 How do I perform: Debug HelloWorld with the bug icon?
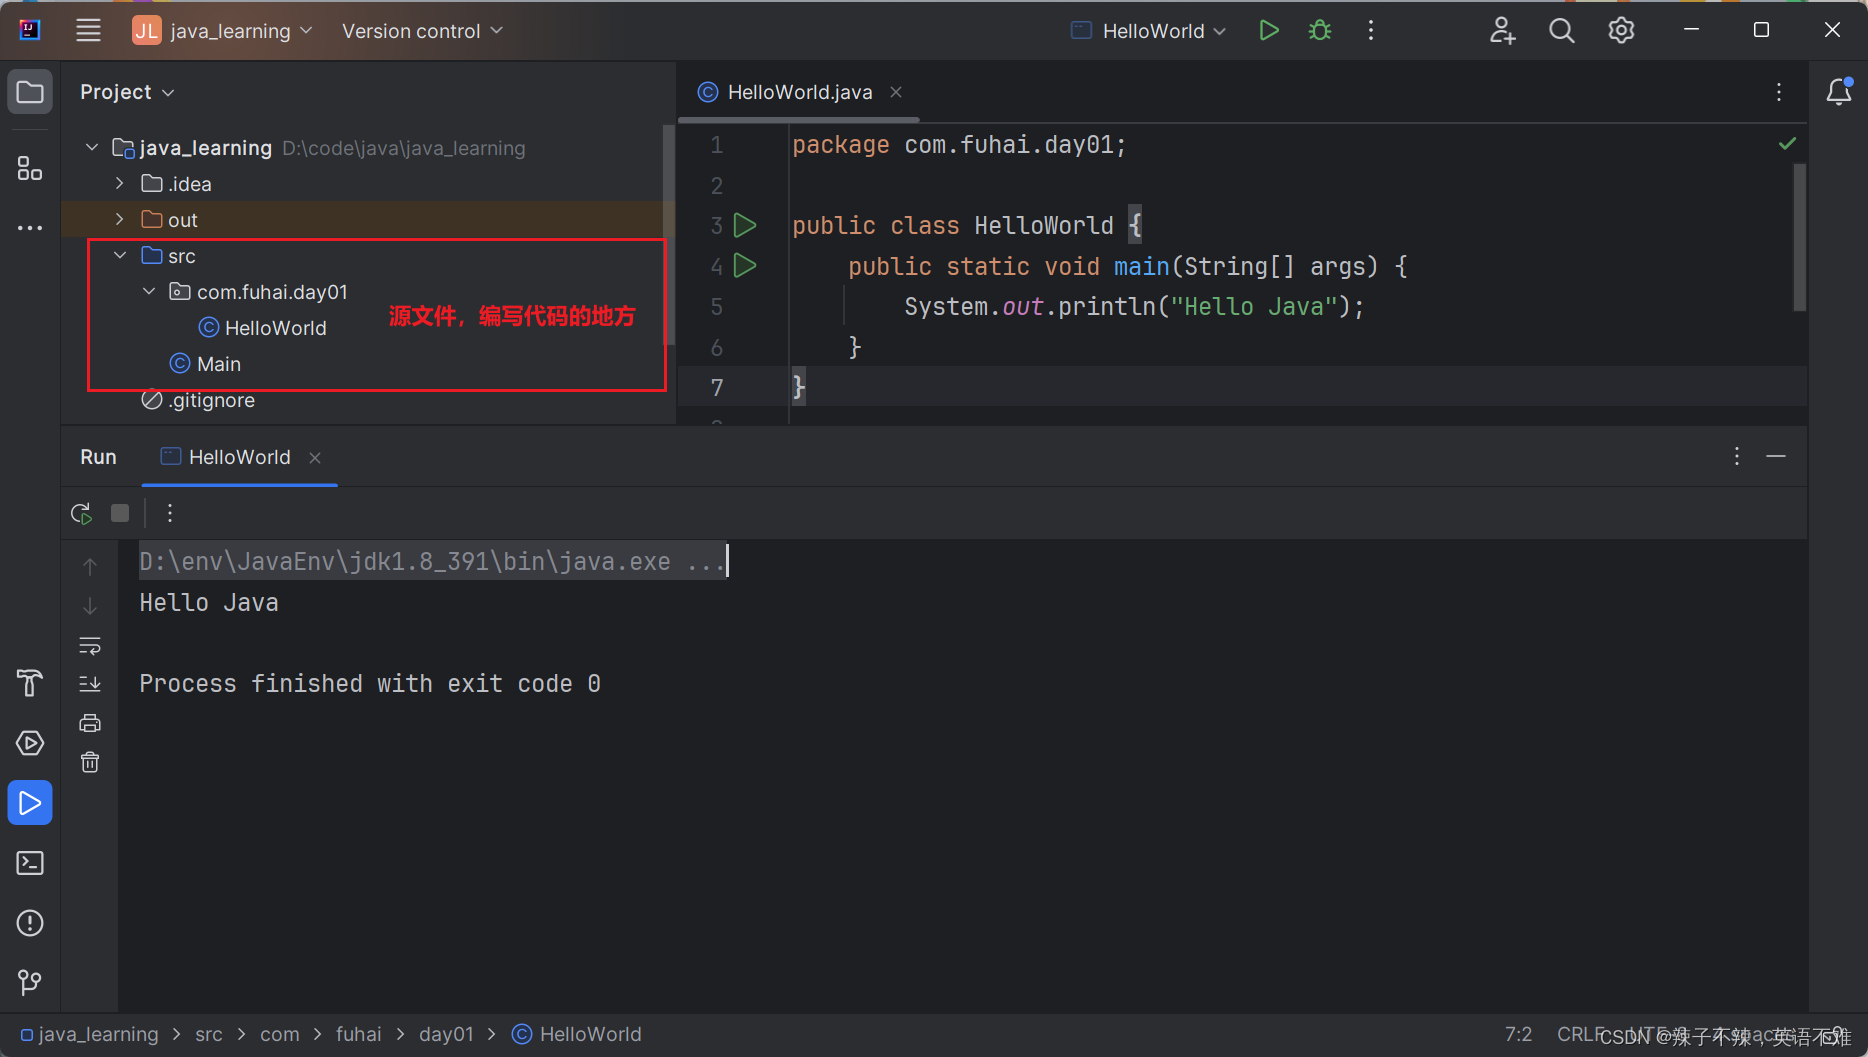(1320, 31)
